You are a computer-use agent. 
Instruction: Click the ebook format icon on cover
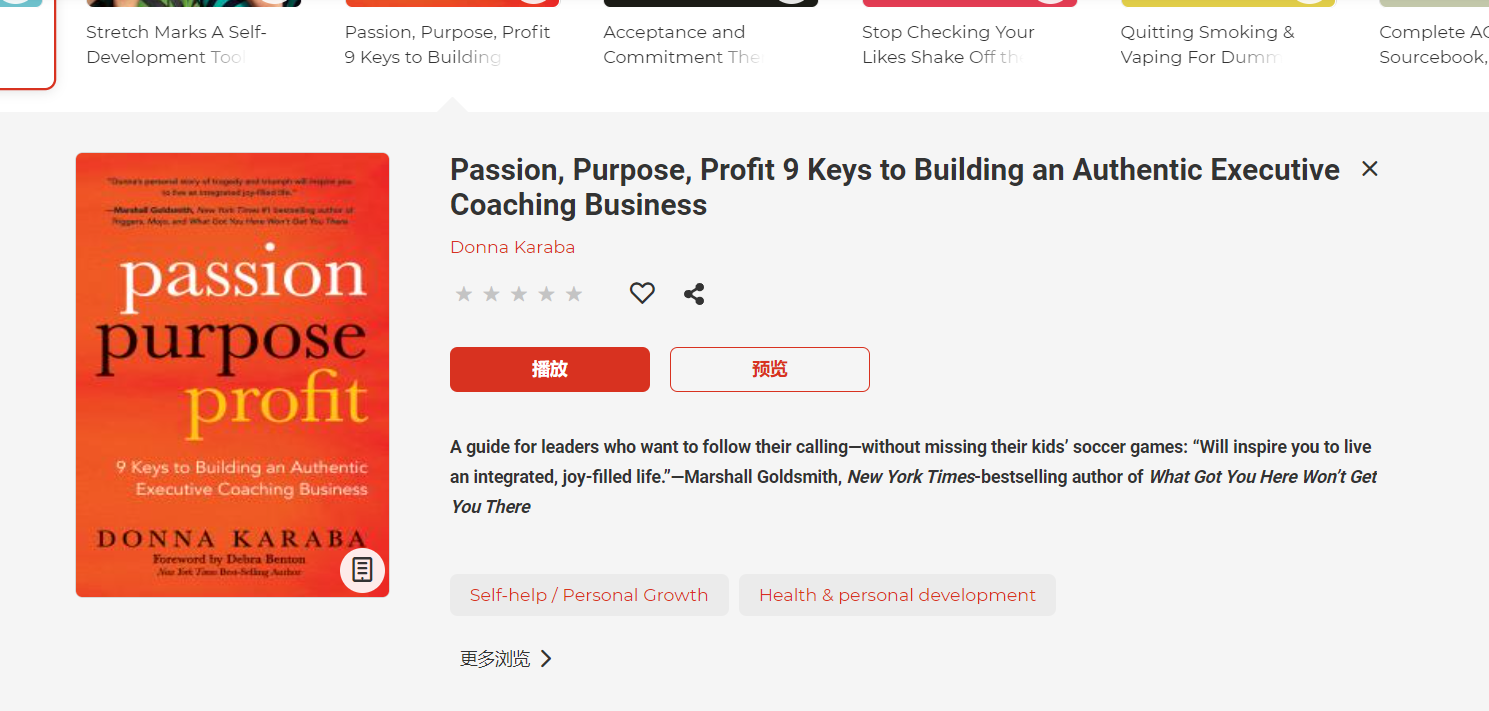362,570
